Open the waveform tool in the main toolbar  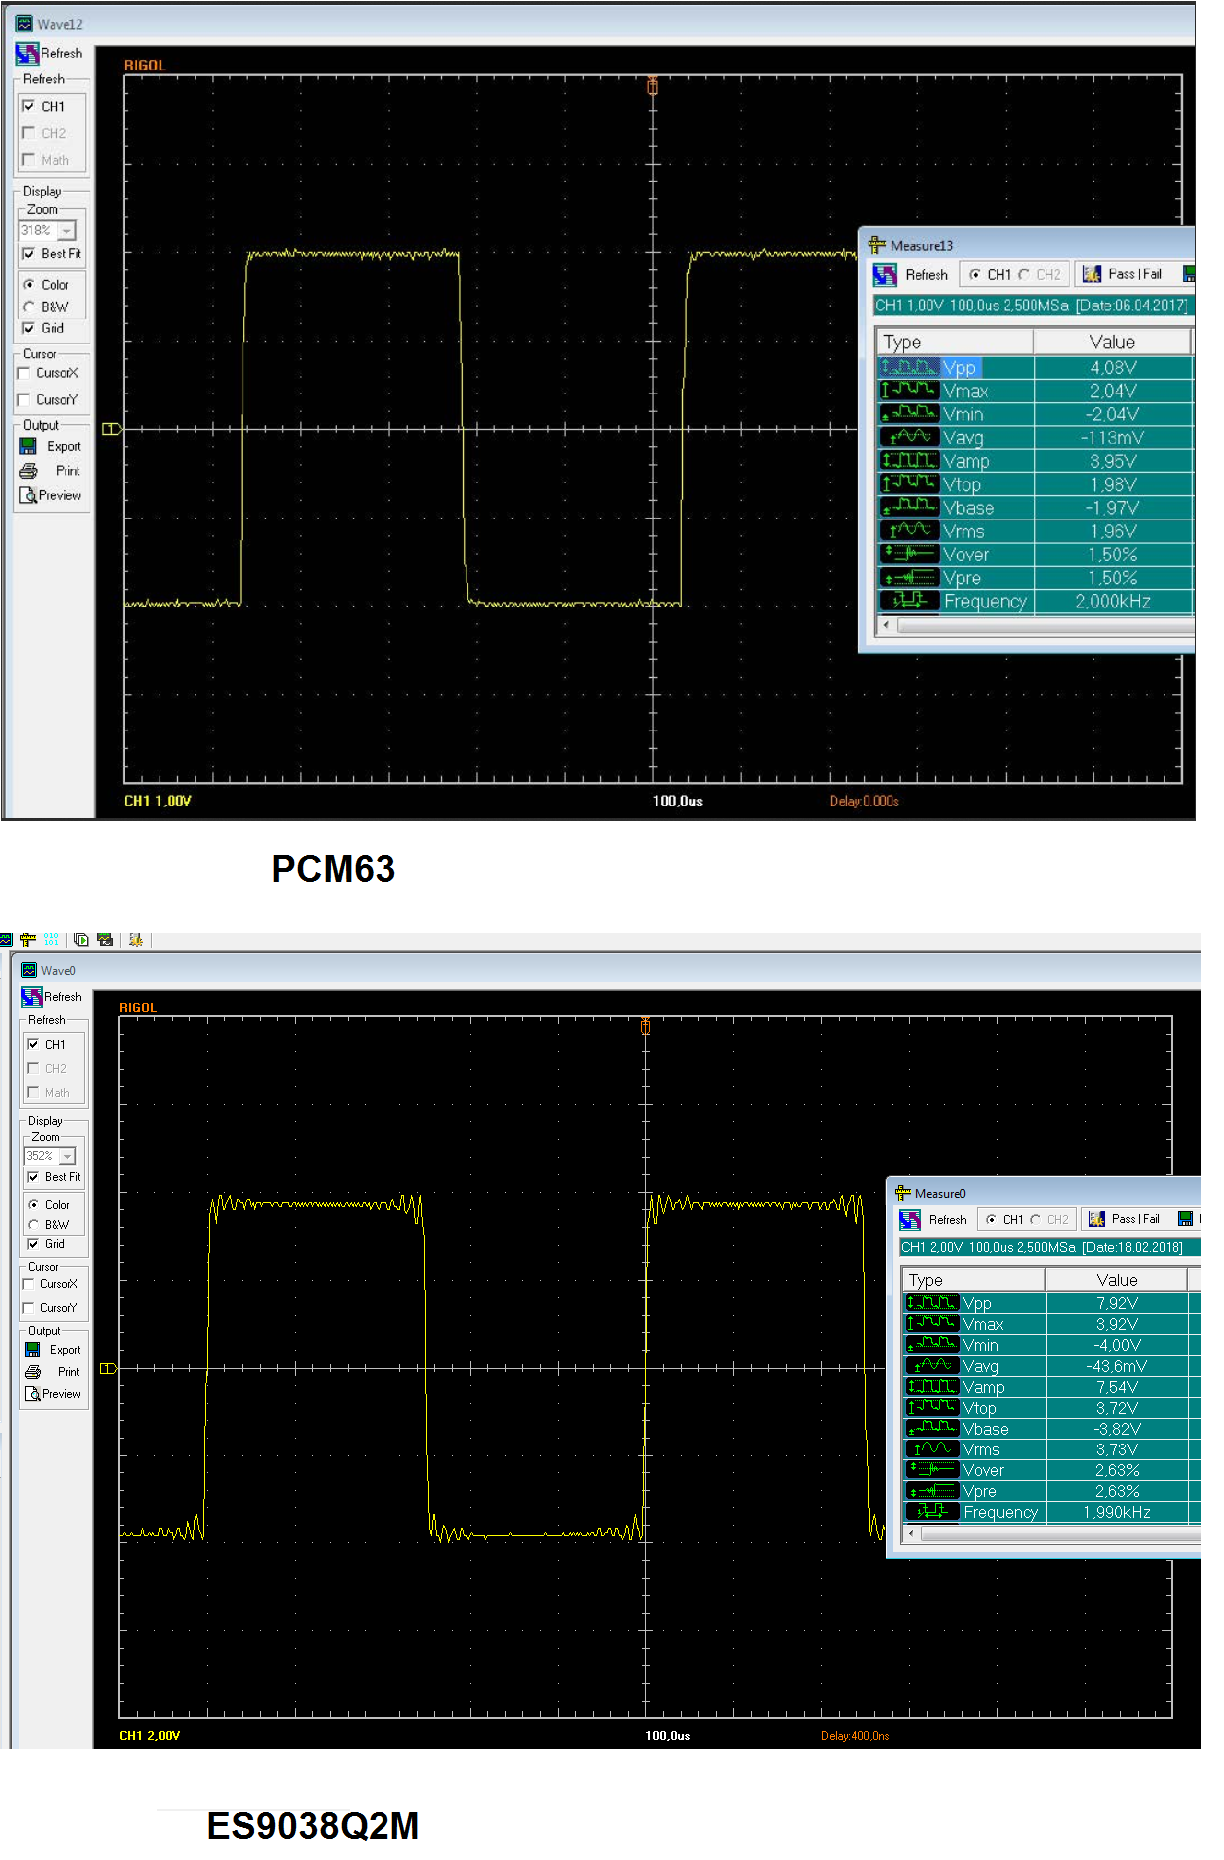tap(5, 940)
